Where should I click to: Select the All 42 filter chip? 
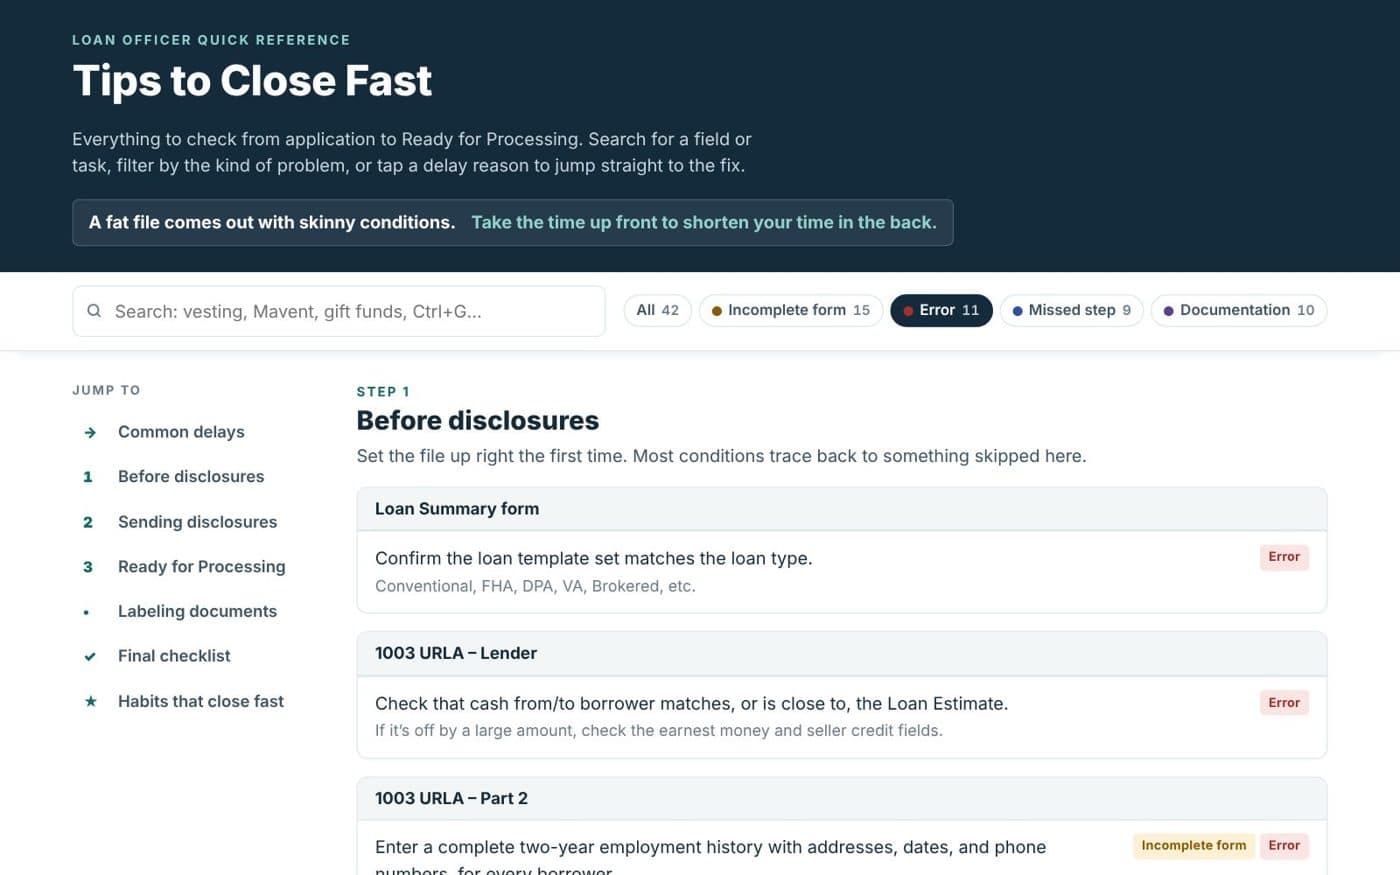658,310
